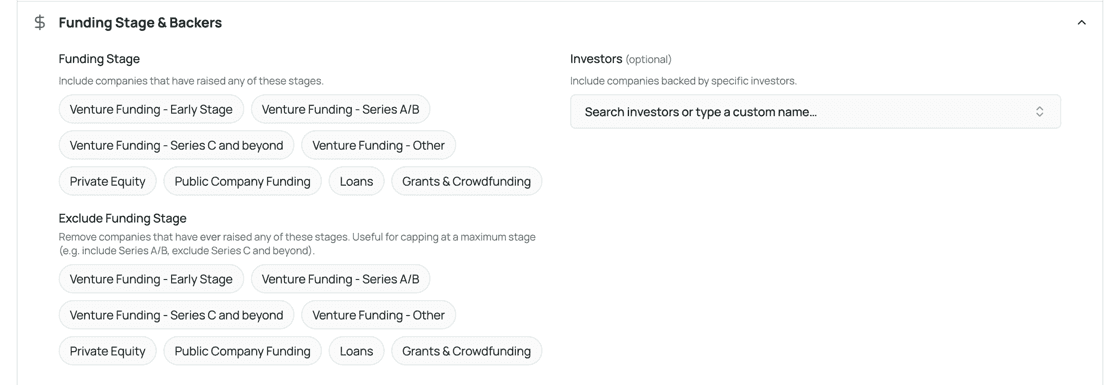Viewport: 1120px width, 385px height.
Task: Toggle Private Equity in Funding Stage
Action: [x=107, y=181]
